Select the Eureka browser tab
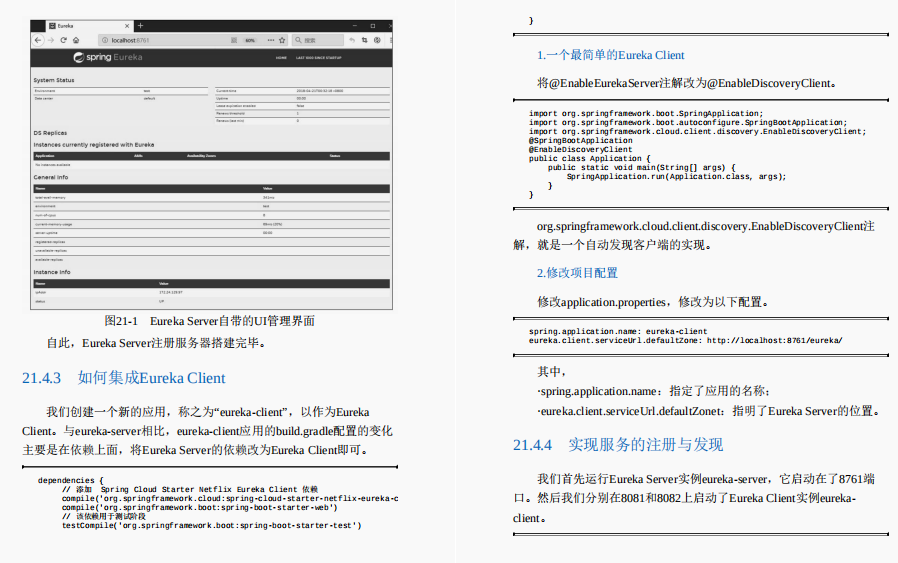The image size is (898, 563). click(89, 26)
